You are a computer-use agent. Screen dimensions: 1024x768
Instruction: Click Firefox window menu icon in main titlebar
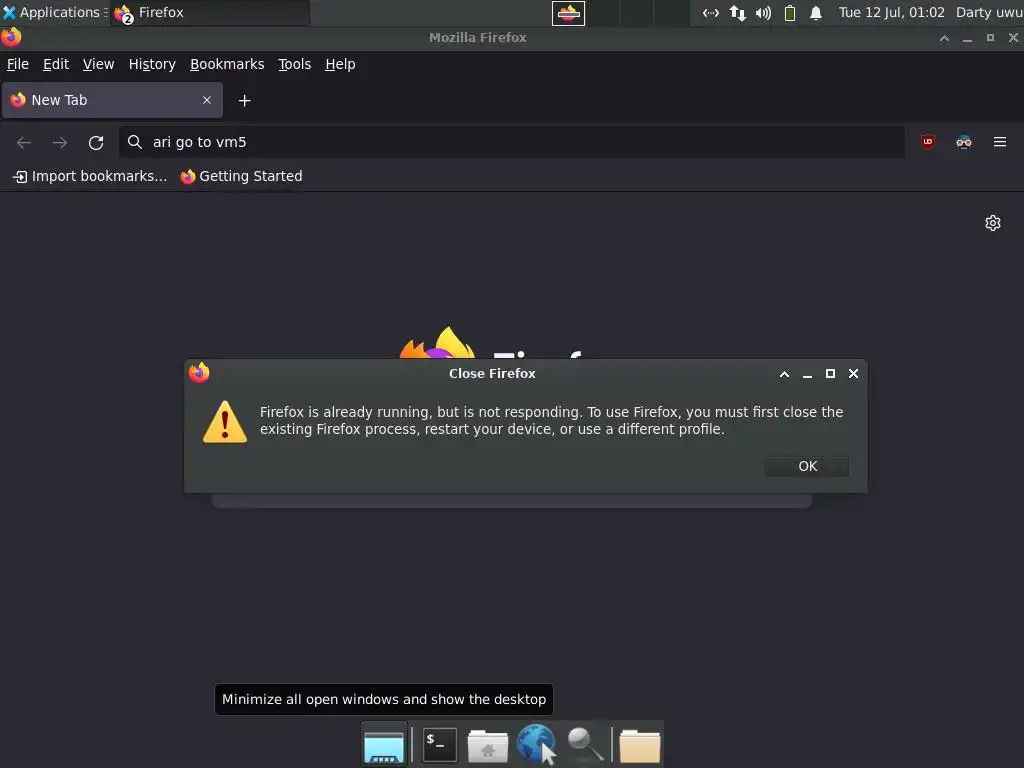pyautogui.click(x=11, y=37)
